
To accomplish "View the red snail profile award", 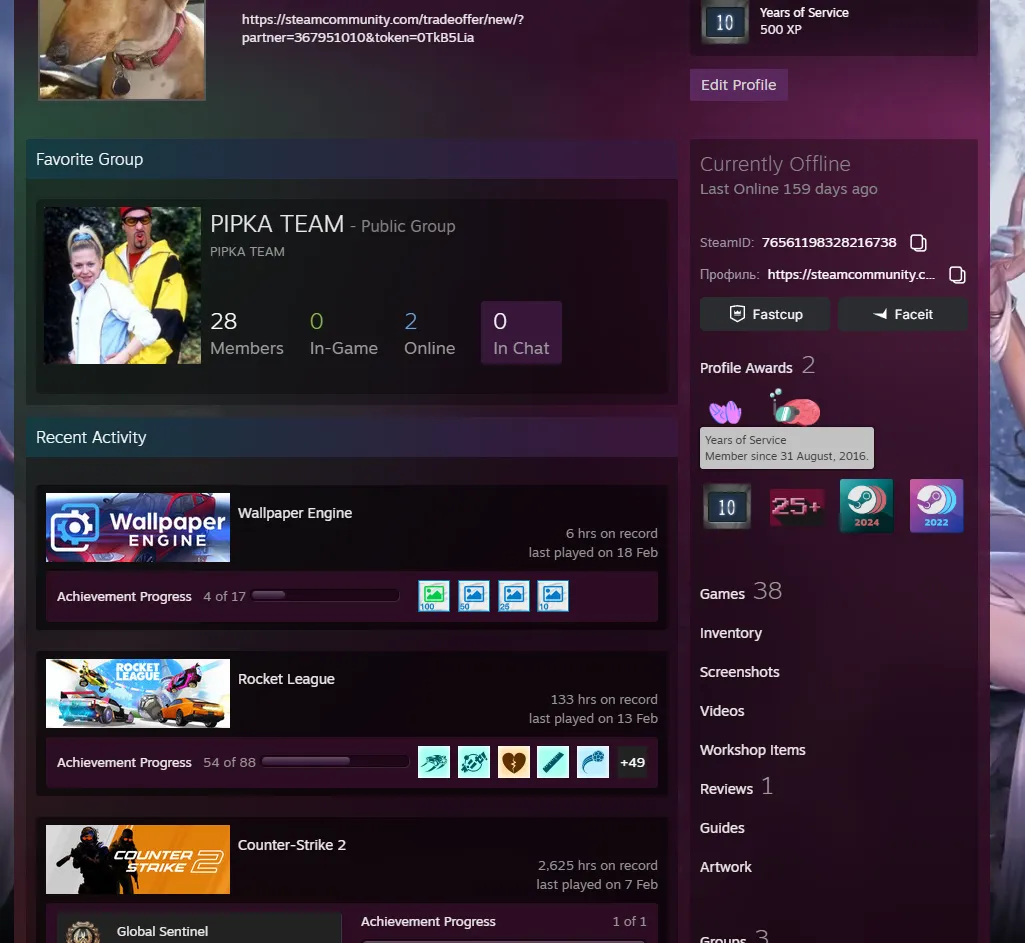I will pyautogui.click(x=795, y=407).
